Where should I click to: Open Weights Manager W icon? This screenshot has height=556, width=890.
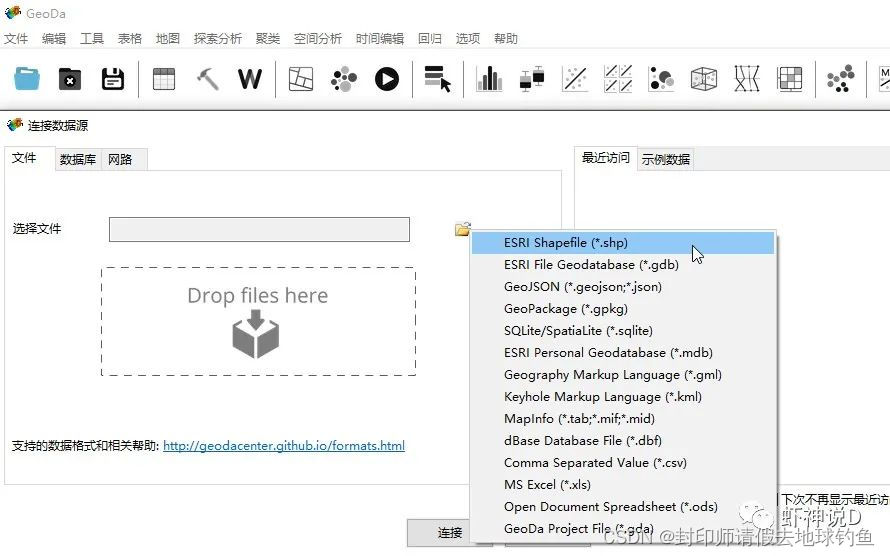250,79
